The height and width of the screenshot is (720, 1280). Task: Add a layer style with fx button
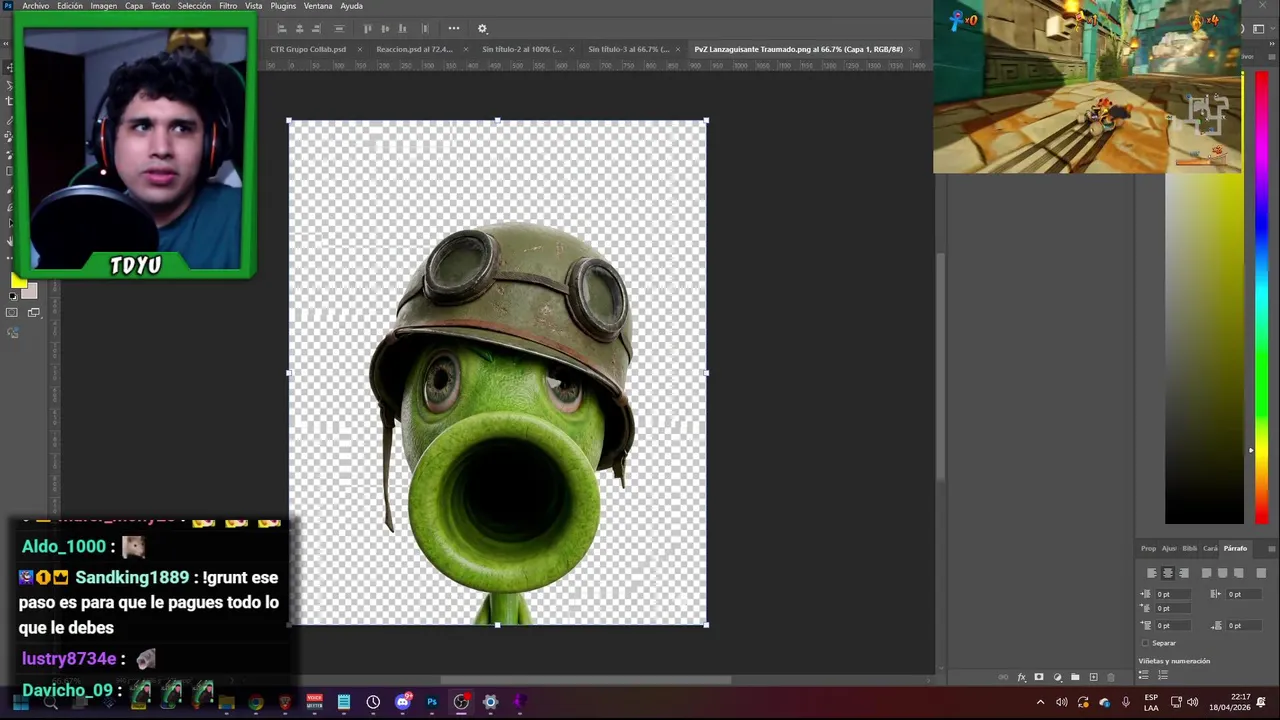[x=1021, y=677]
